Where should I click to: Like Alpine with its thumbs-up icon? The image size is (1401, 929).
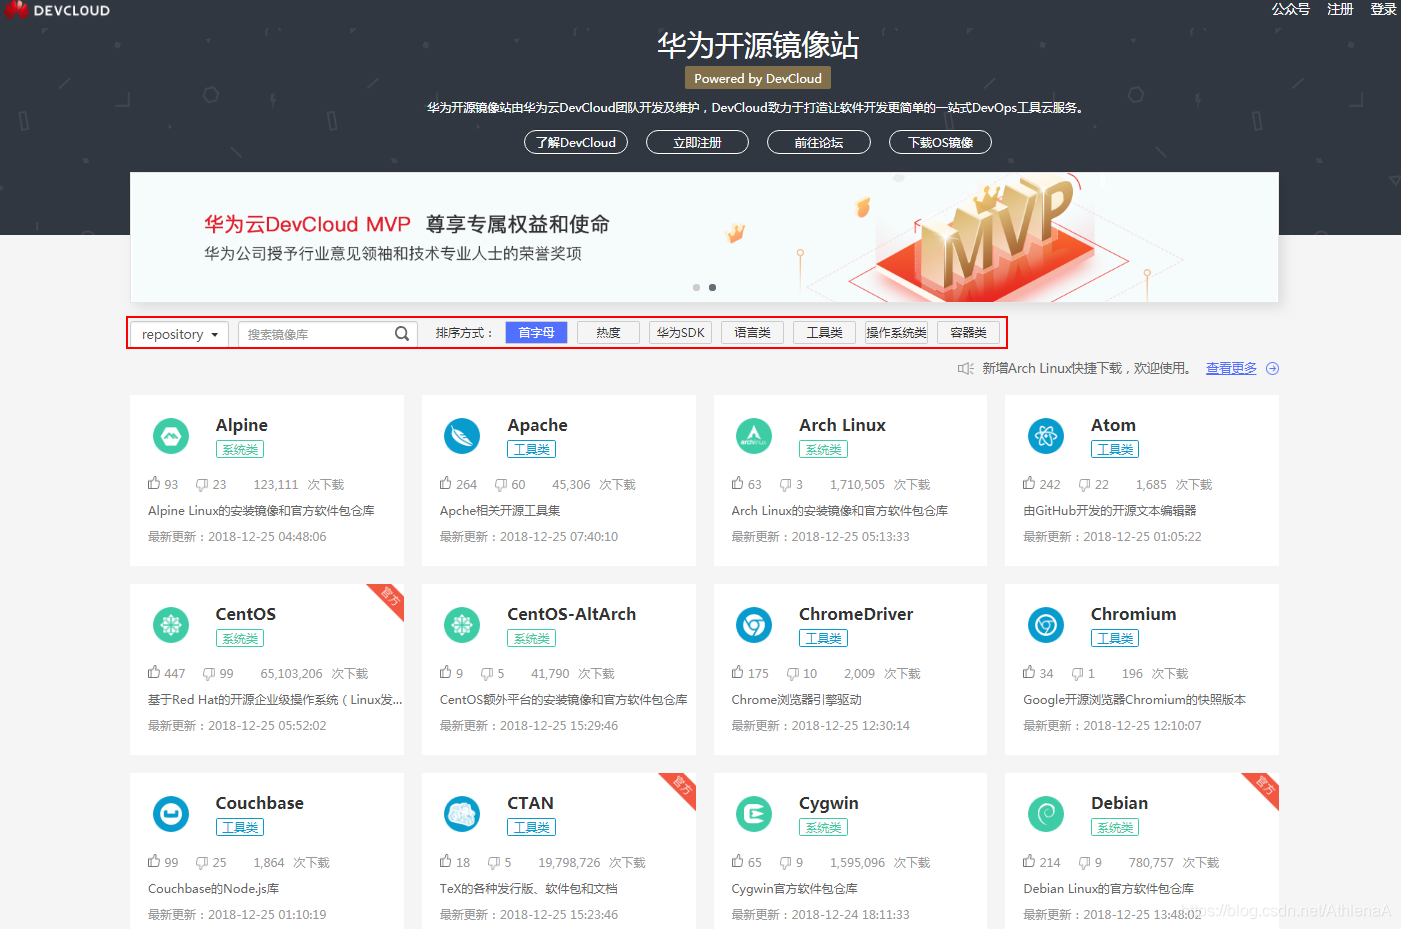(154, 483)
